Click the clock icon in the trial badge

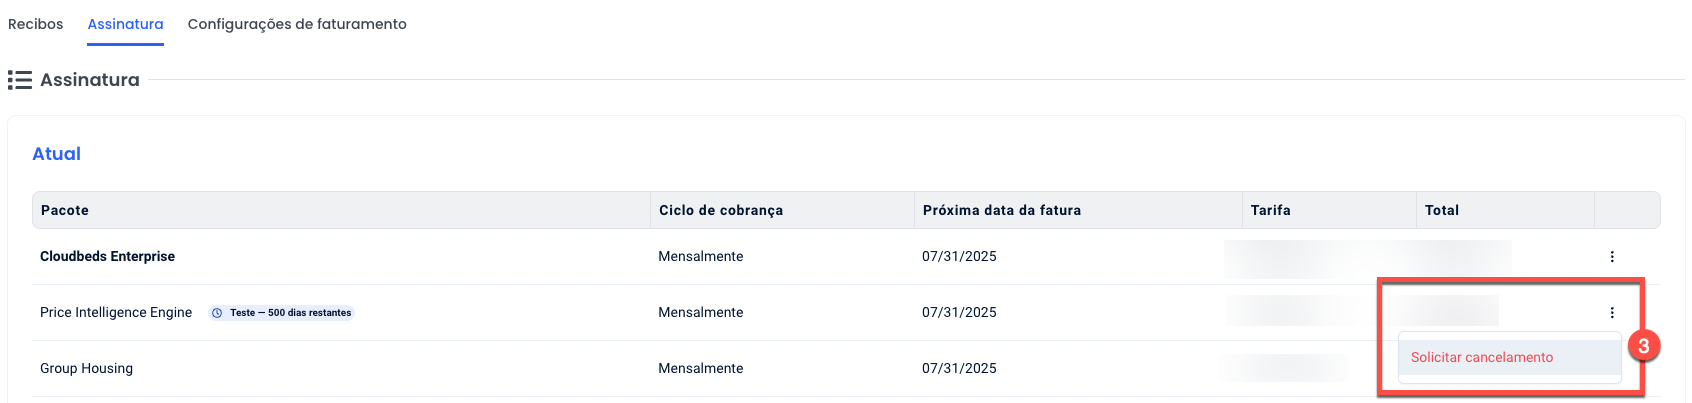point(217,313)
